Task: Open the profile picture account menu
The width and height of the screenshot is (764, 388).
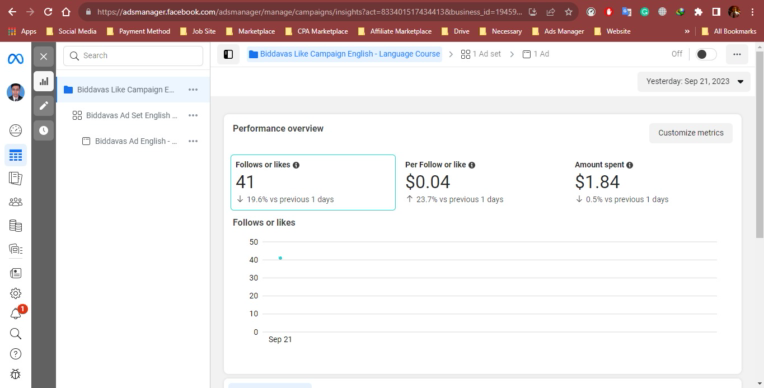Action: (x=16, y=92)
